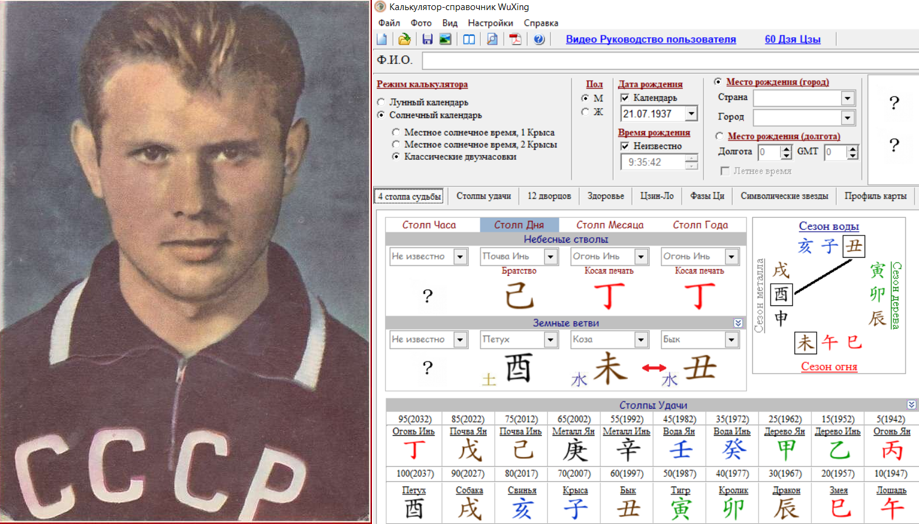919x527 pixels.
Task: Click the boxed 未 in the season diagram
Action: (x=805, y=343)
